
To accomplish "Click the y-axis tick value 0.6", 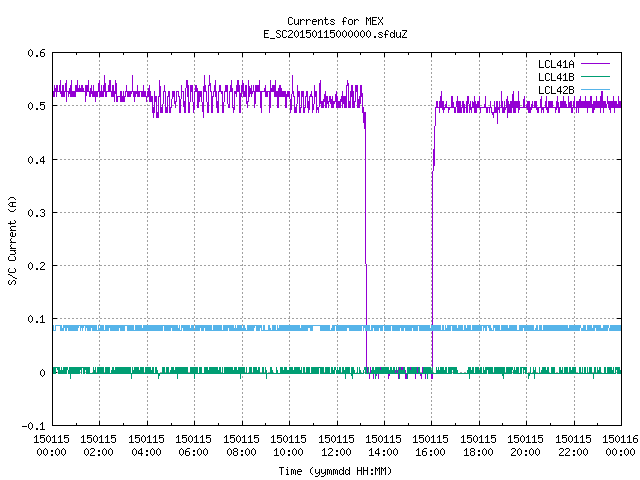I will pos(36,53).
